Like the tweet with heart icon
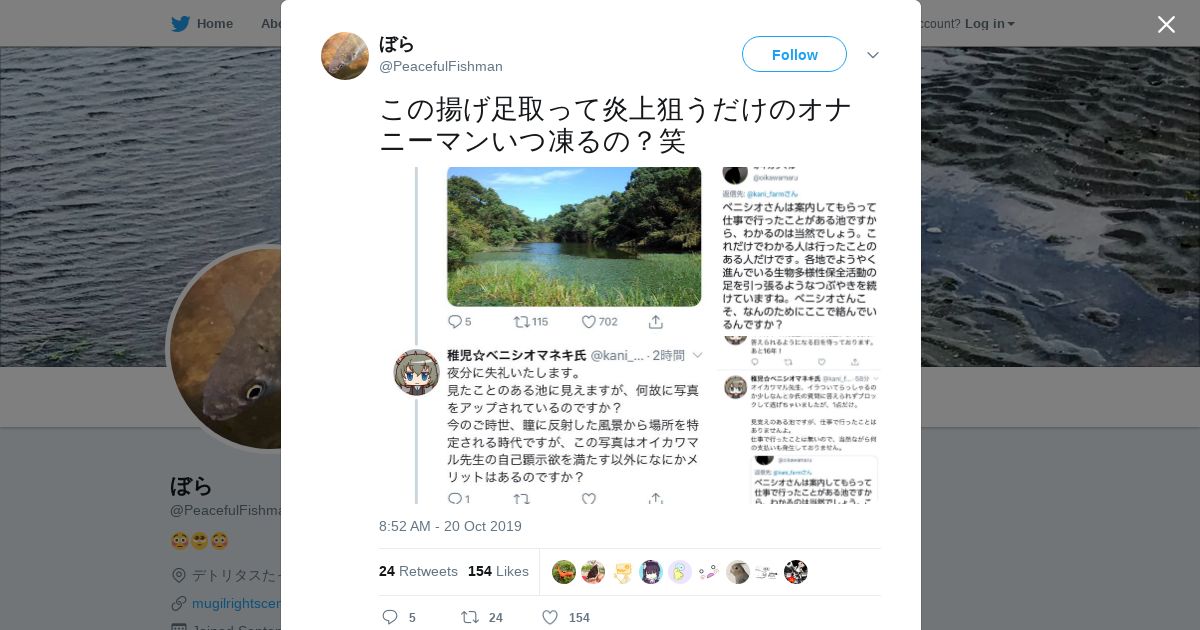This screenshot has width=1200, height=630. (x=549, y=617)
